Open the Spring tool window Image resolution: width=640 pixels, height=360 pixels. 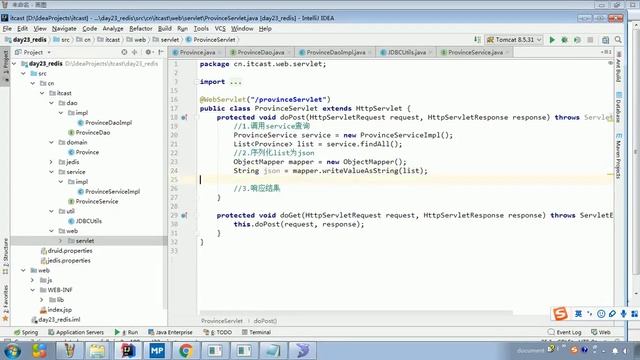(26, 332)
